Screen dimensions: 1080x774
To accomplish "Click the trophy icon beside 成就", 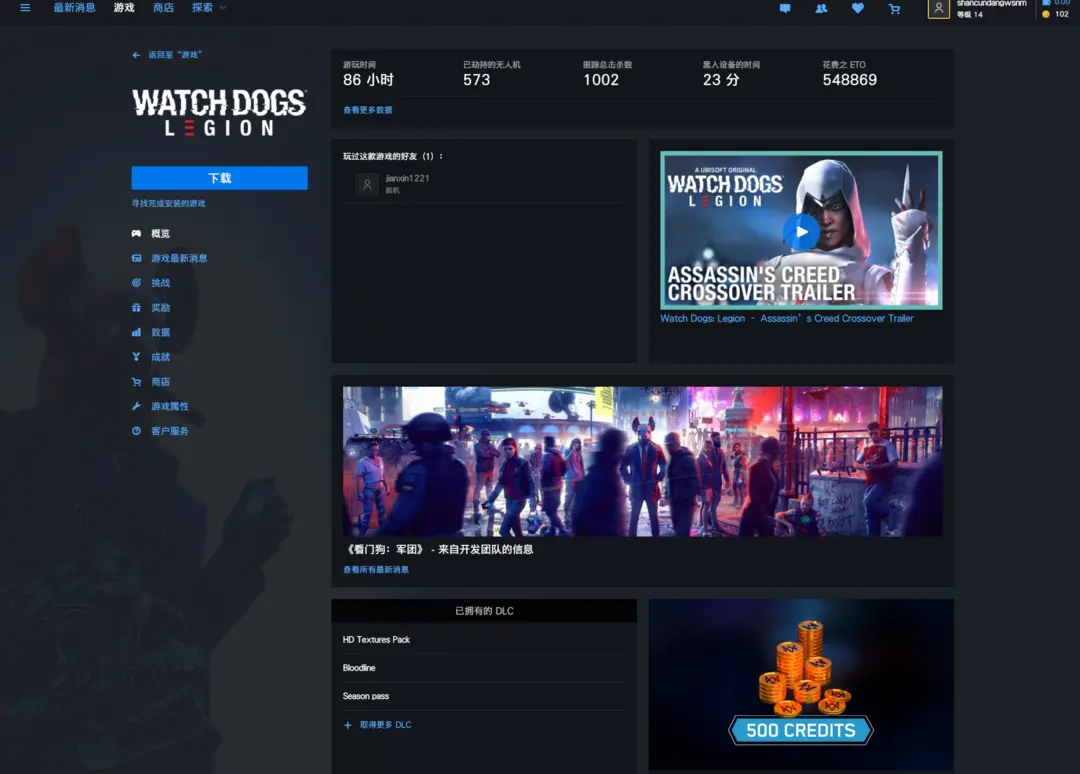I will [x=136, y=357].
